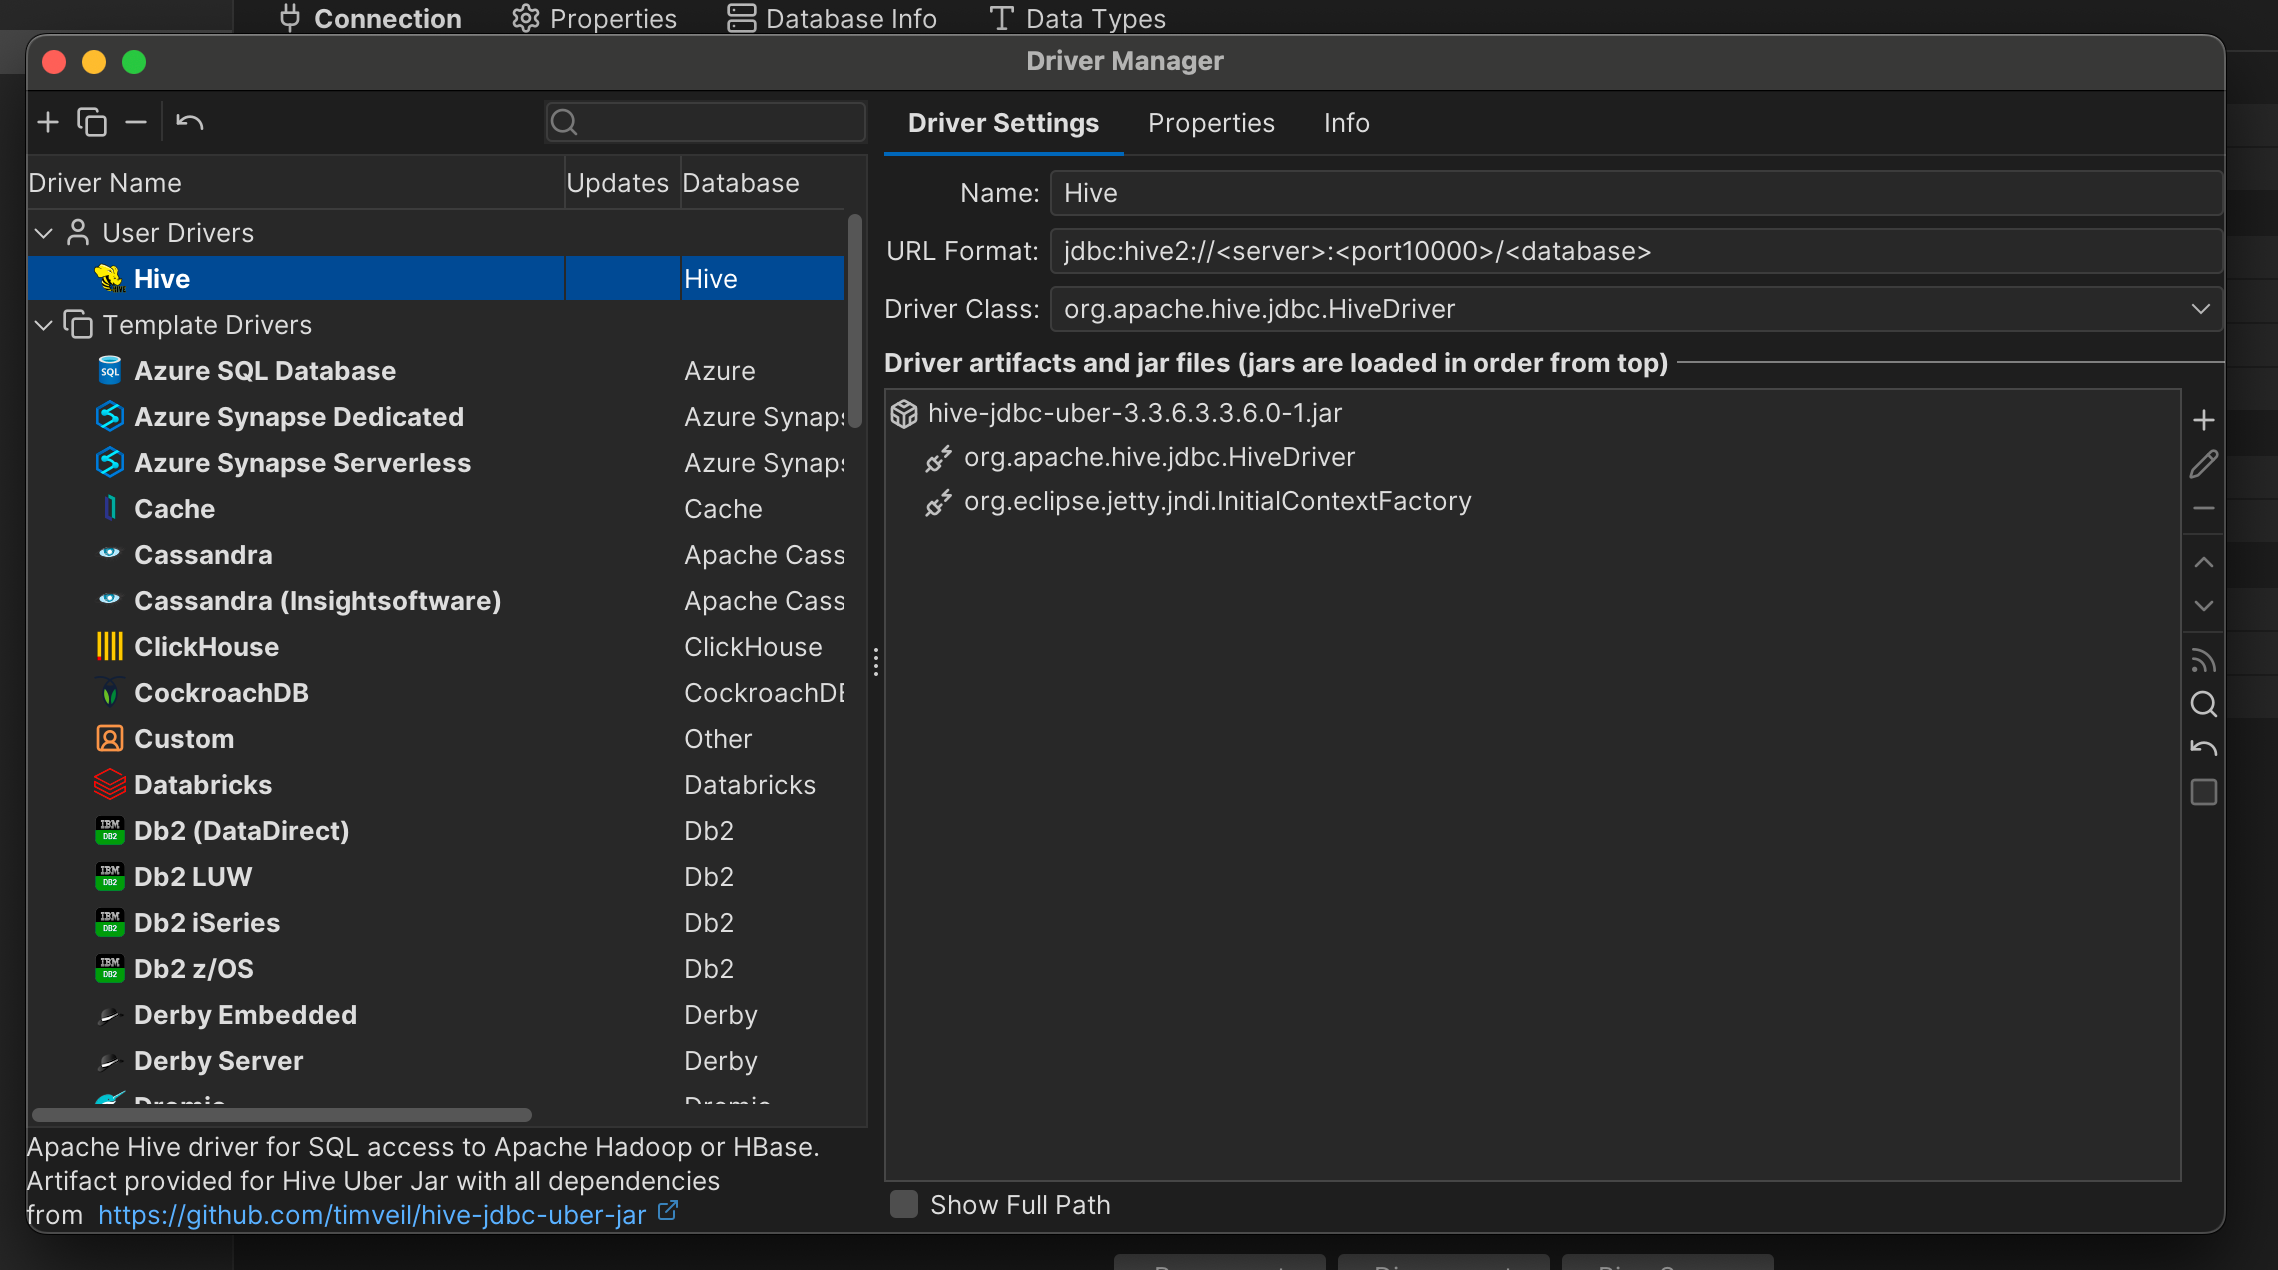Click the ClickHouse driver icon
This screenshot has height=1270, width=2278.
109,646
